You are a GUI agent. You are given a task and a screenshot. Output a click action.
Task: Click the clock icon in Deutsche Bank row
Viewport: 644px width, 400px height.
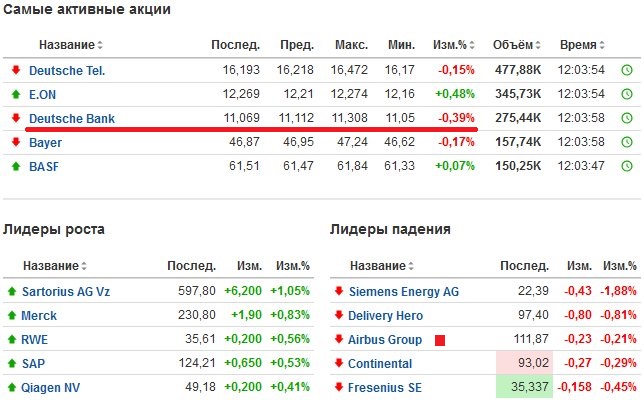point(627,118)
